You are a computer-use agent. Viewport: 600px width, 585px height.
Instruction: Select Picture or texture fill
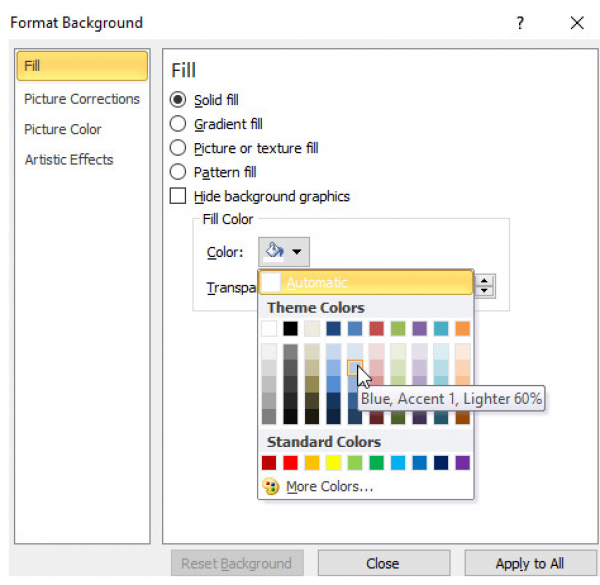(x=178, y=148)
